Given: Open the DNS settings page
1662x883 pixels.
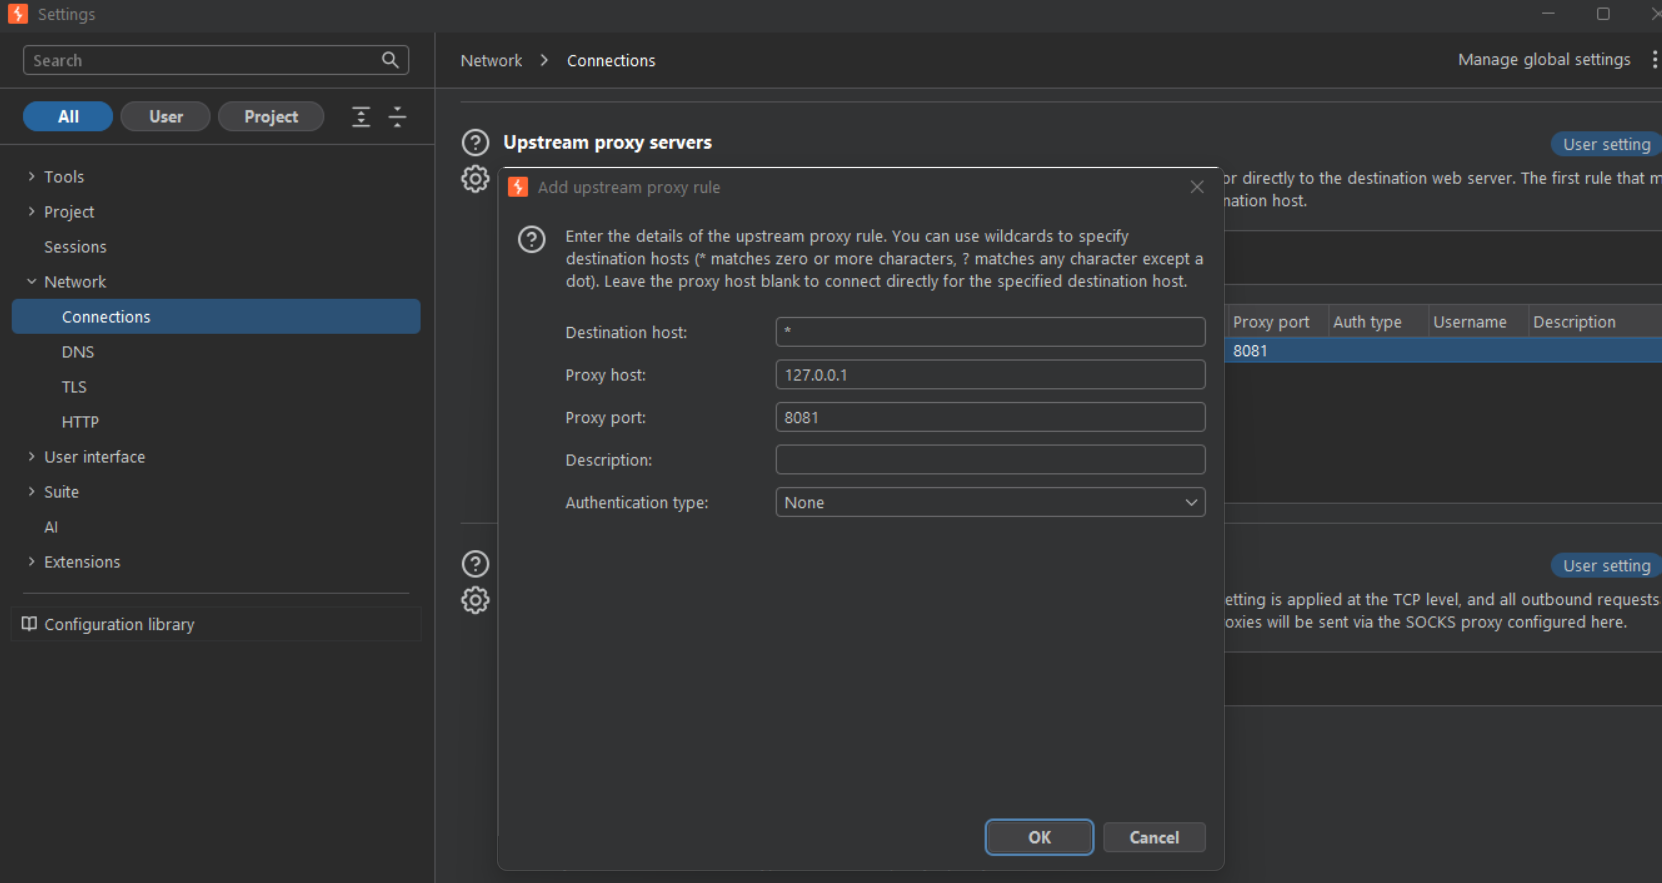Looking at the screenshot, I should (78, 352).
